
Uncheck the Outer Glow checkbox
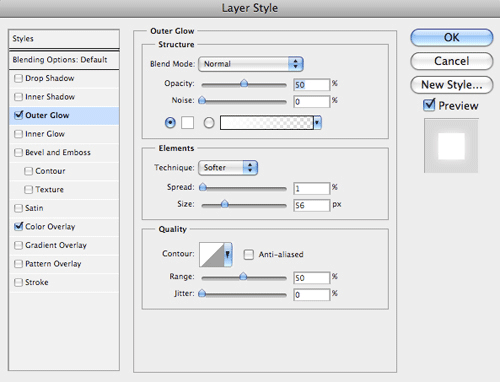coord(18,115)
